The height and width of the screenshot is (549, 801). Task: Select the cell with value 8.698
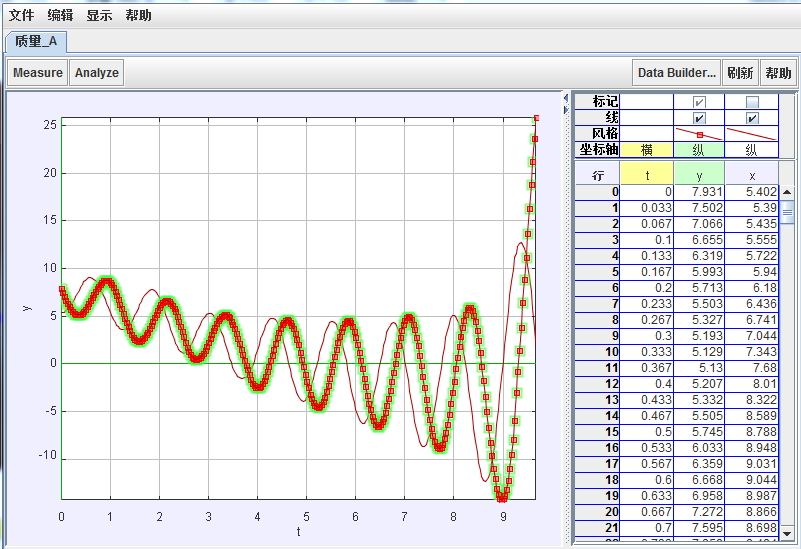coord(752,528)
